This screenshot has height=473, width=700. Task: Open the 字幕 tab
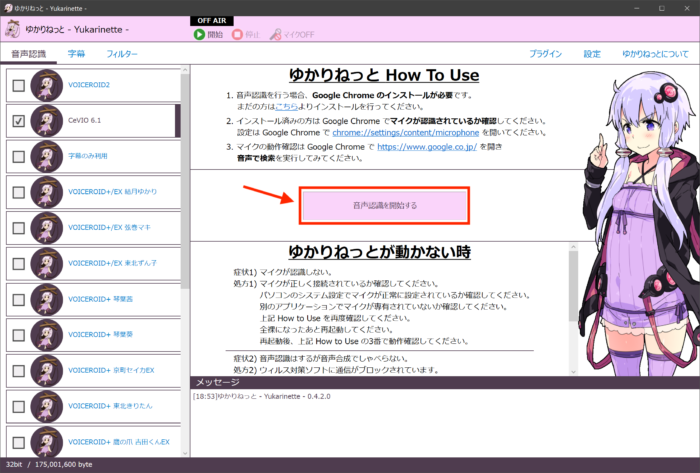tap(76, 54)
